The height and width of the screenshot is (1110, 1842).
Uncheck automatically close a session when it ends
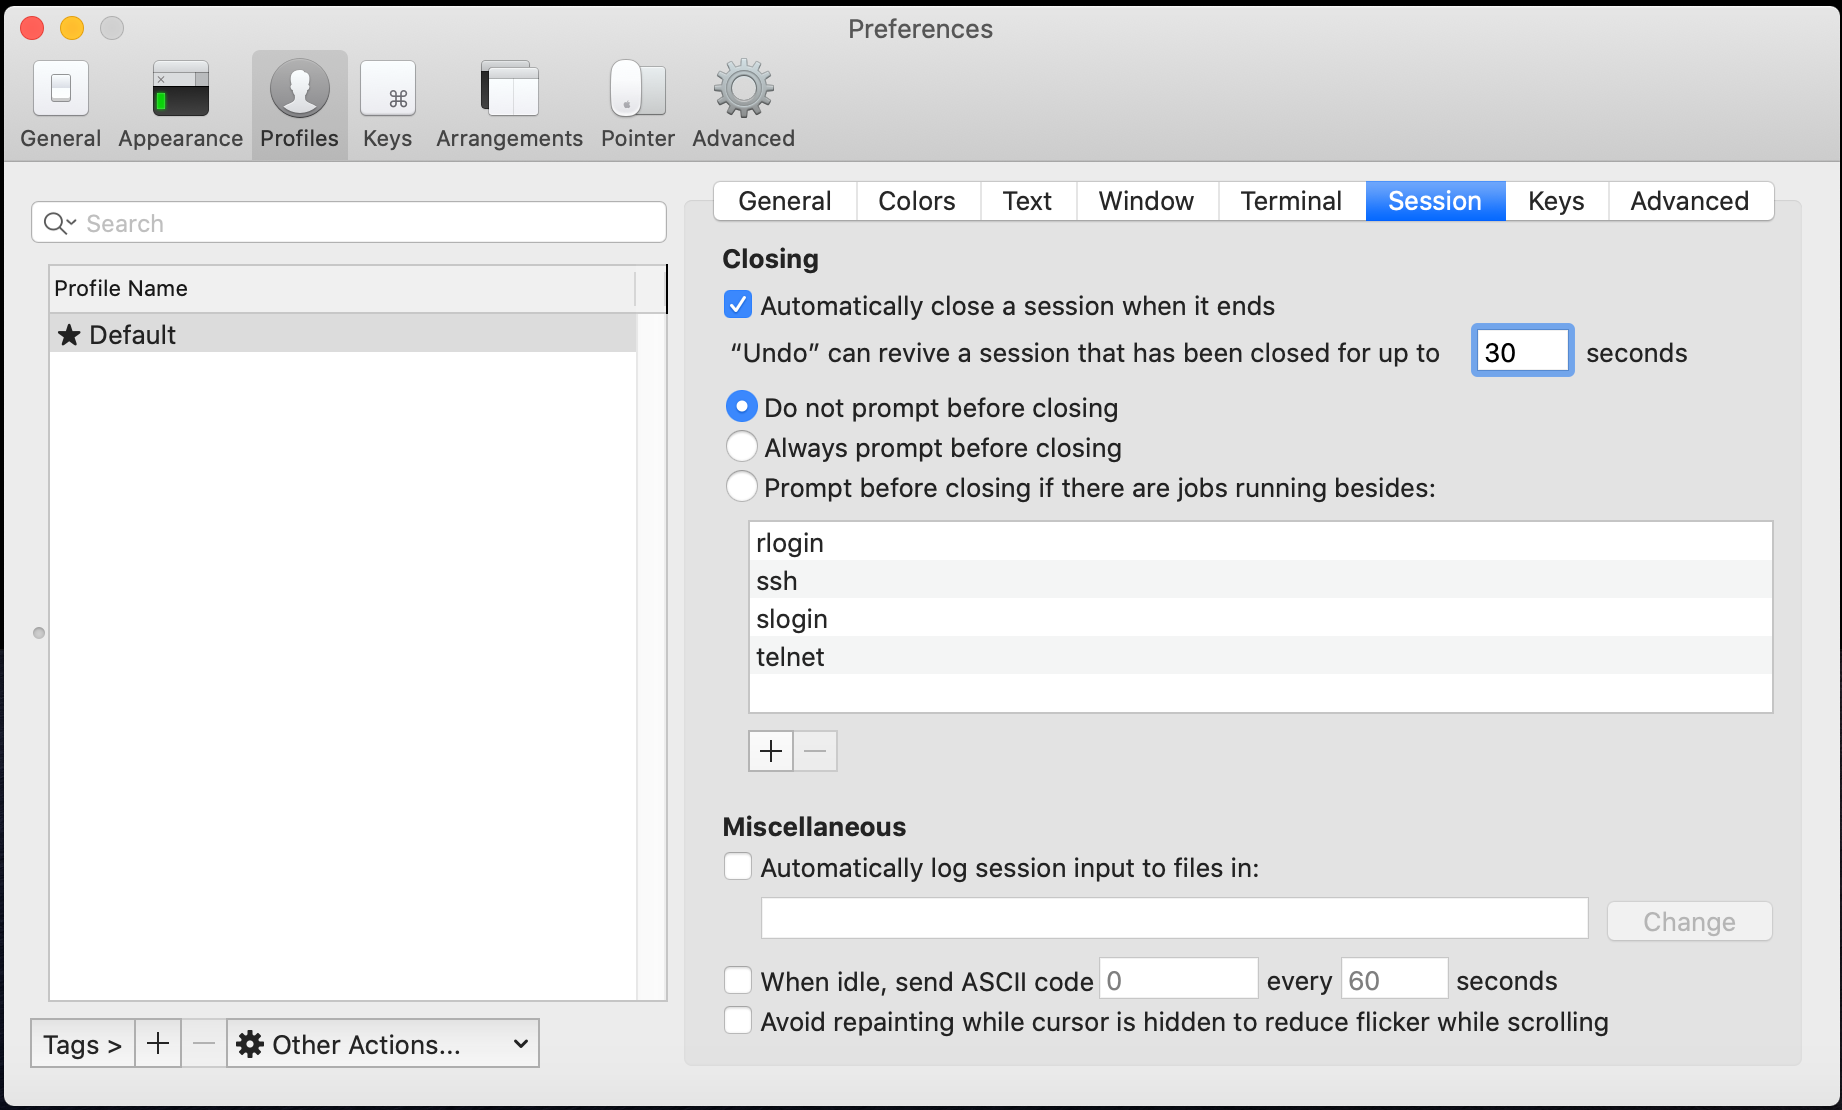point(737,305)
